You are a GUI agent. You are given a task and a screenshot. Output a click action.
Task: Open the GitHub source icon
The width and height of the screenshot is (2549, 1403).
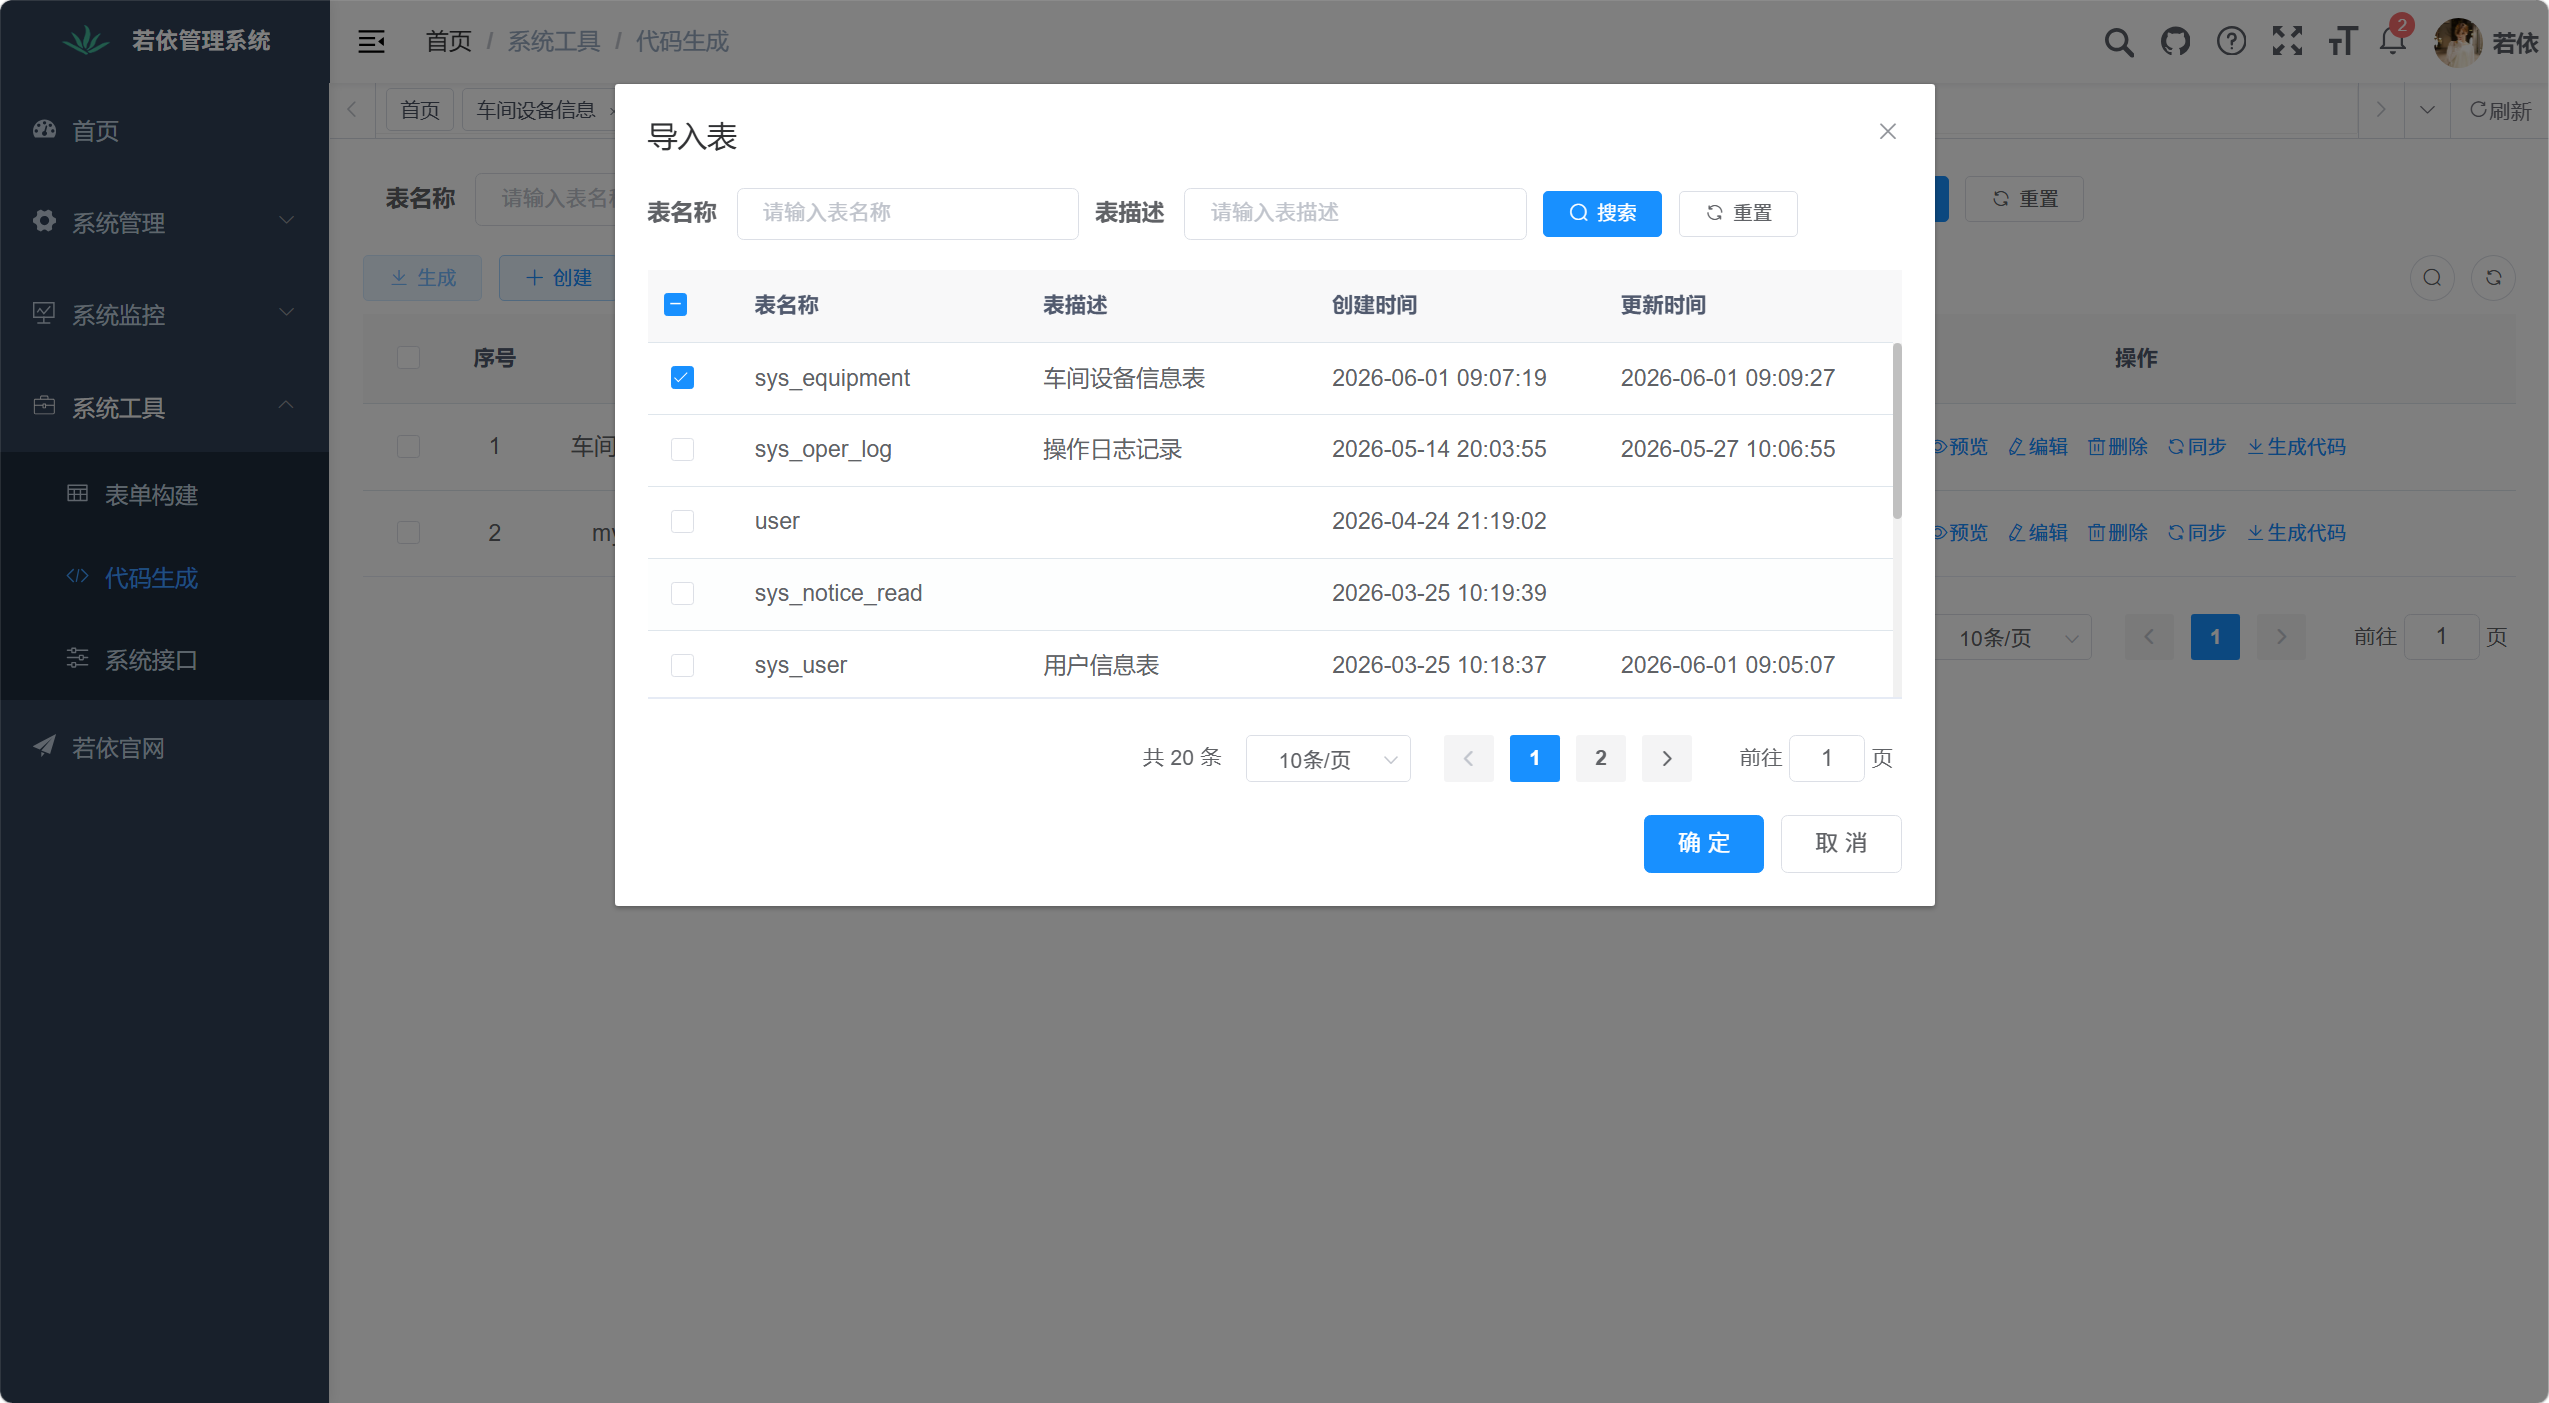[2175, 42]
